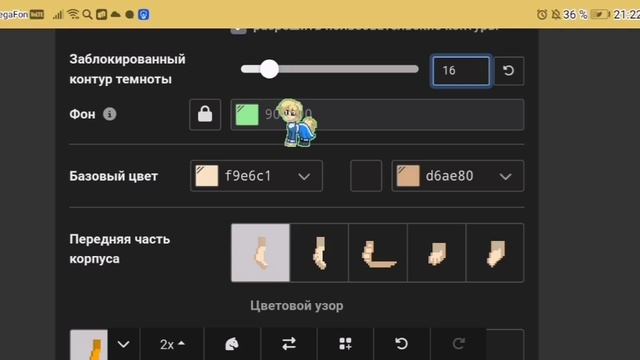Viewport: 640px width, 360px height.
Task: Tap the alarm clock icon in status bar
Action: [542, 15]
